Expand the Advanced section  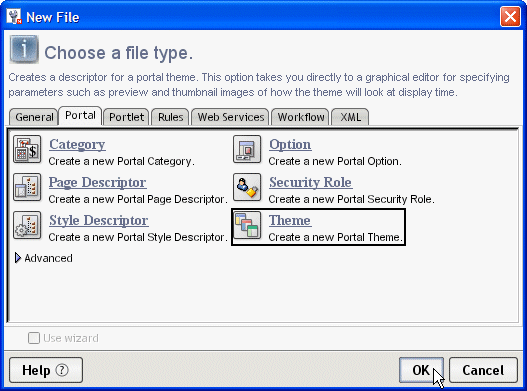[x=18, y=258]
